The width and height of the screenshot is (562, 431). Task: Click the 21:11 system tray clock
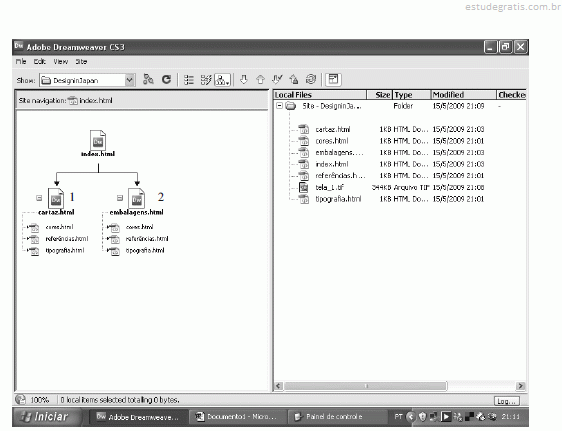point(511,417)
